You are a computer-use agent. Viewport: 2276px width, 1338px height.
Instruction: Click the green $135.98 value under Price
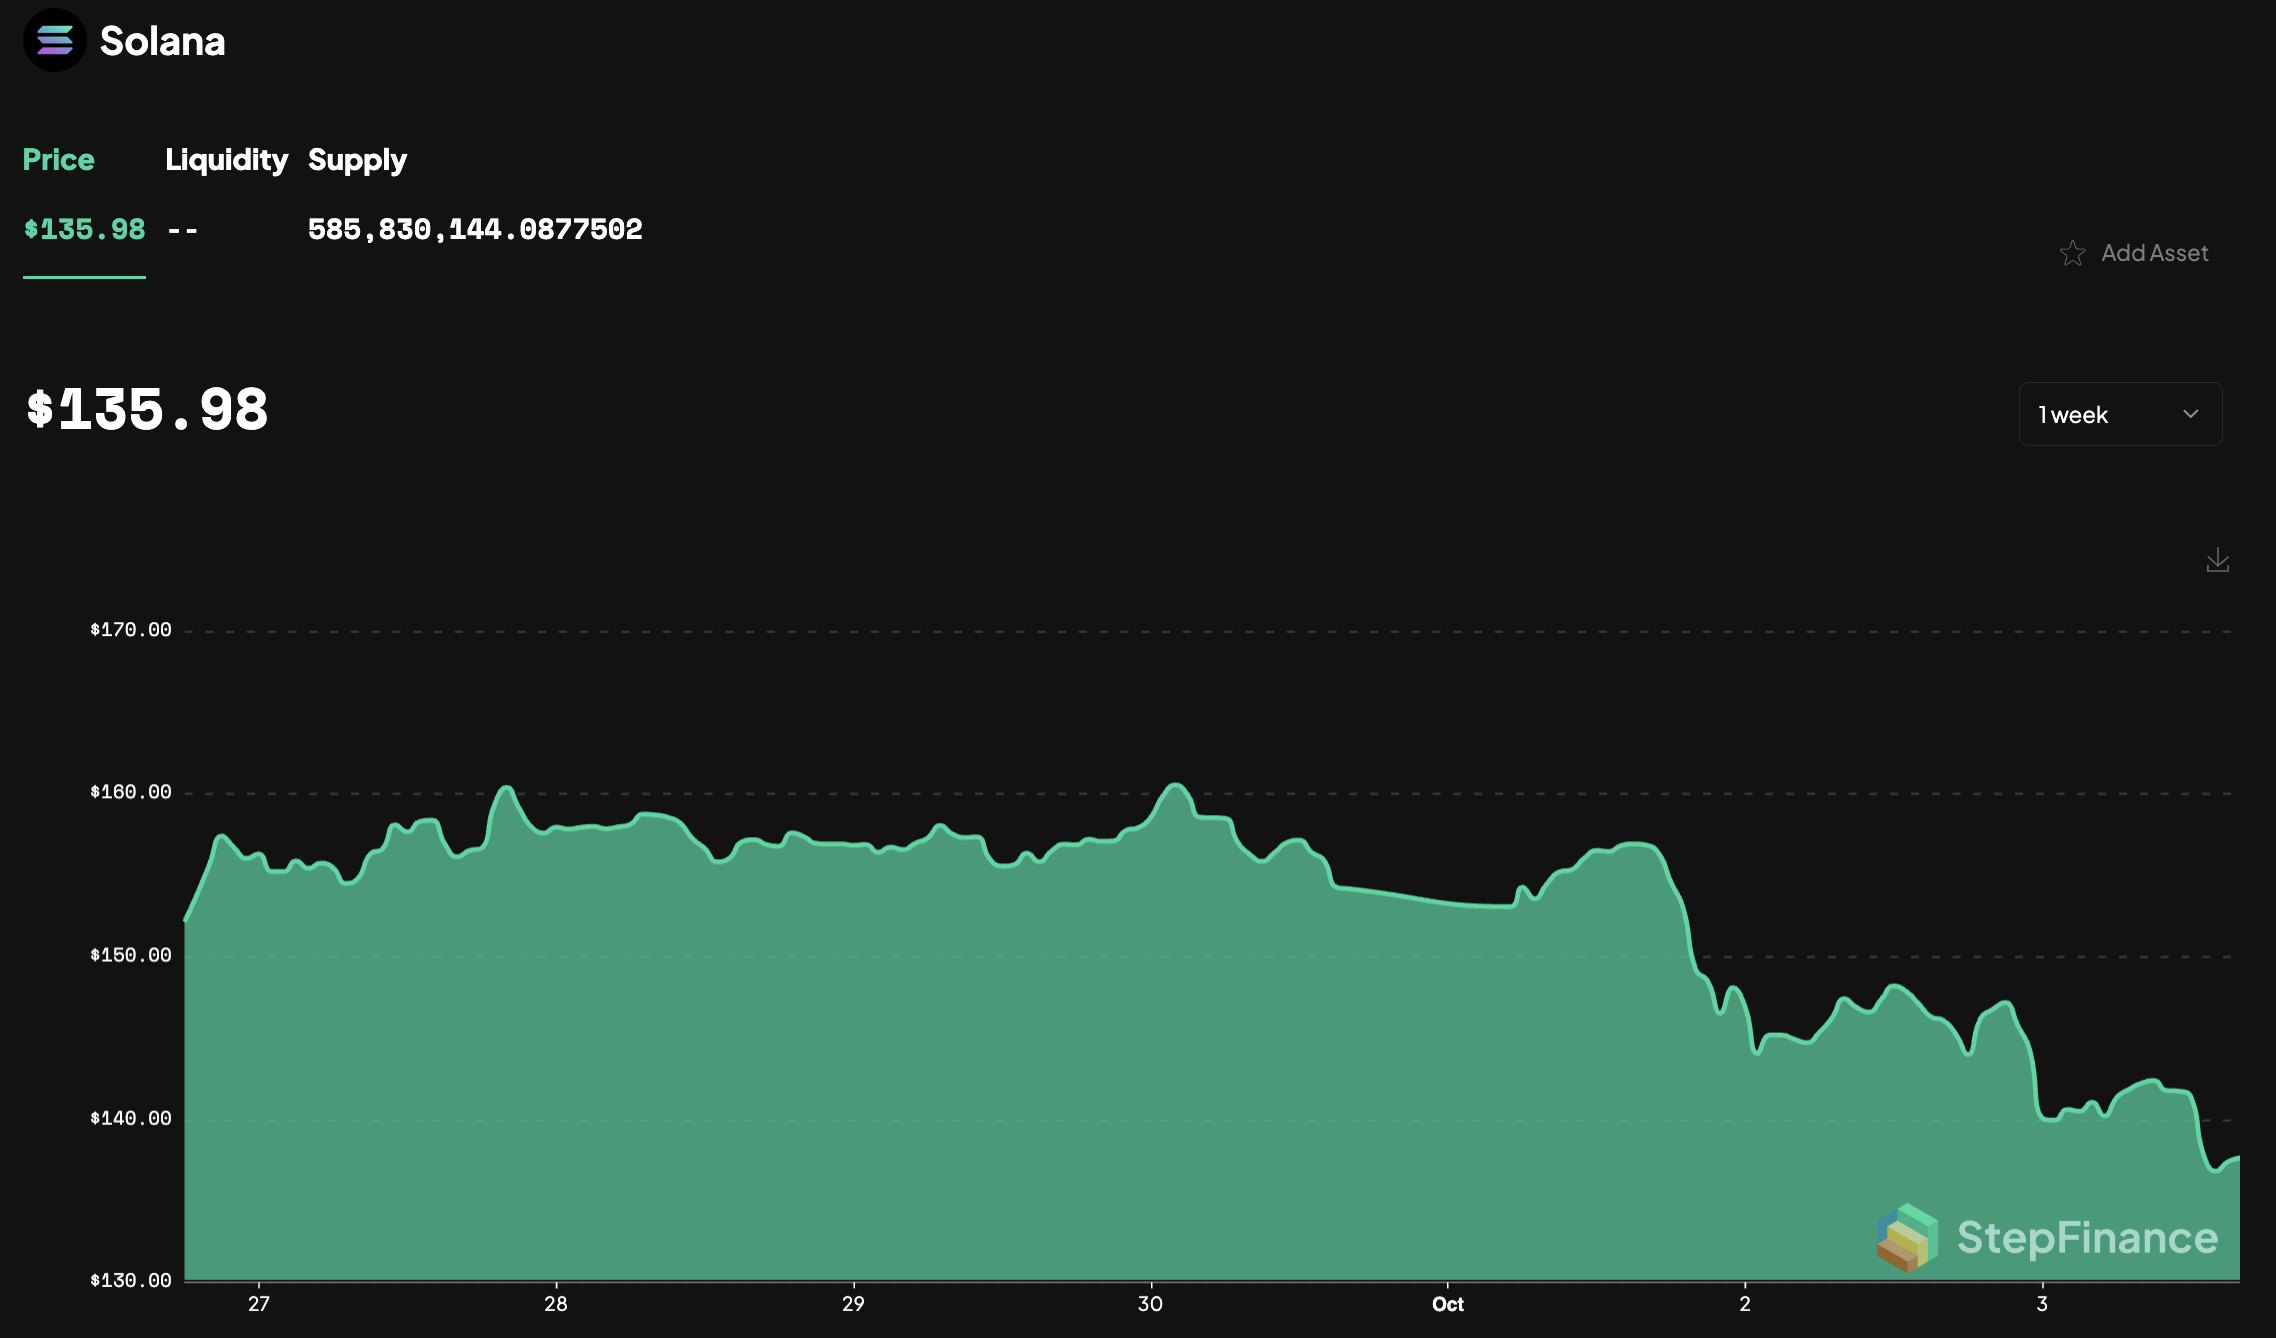(84, 229)
